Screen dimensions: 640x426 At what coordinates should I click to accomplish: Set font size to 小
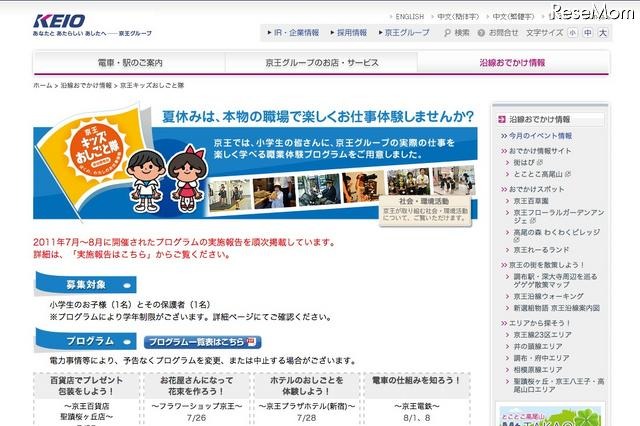572,33
